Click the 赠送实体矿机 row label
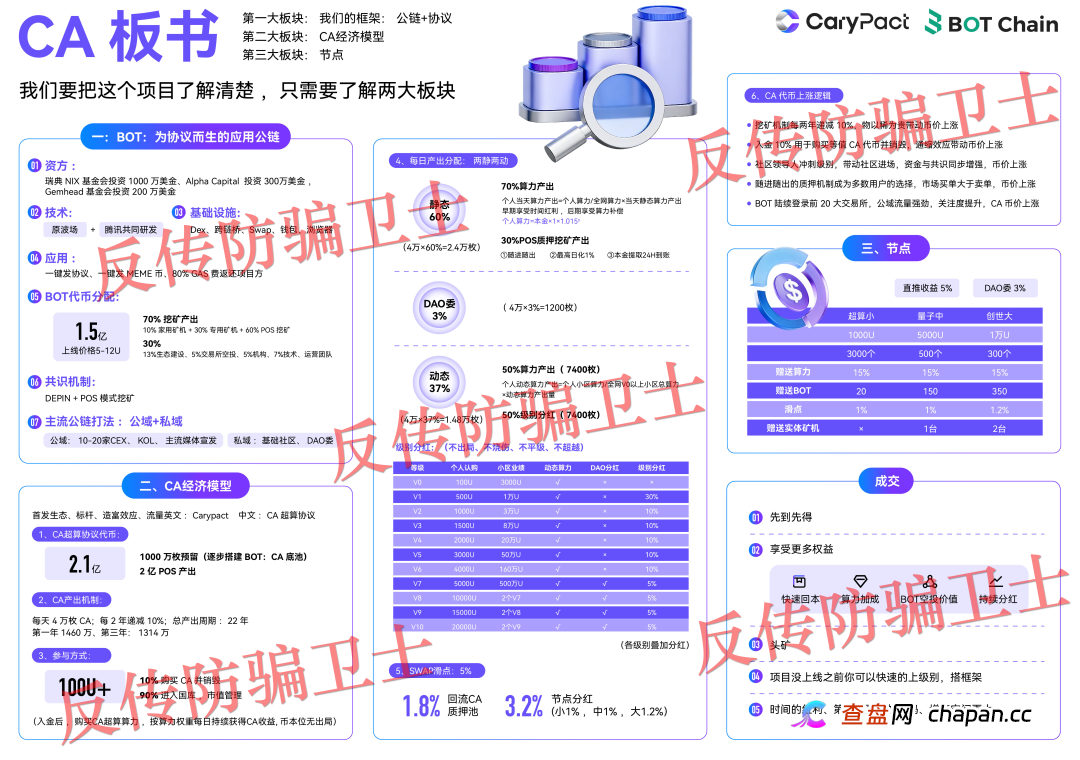Image resolution: width=1080 pixels, height=760 pixels. pos(793,428)
